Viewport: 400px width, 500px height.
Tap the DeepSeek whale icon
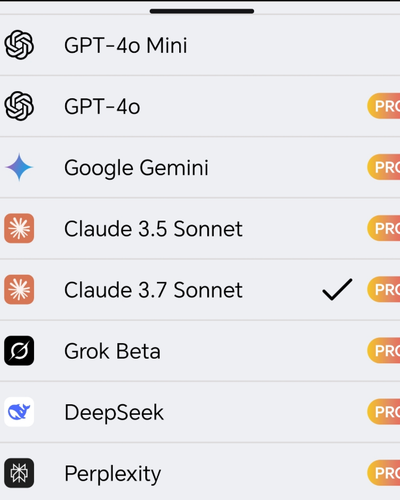click(19, 412)
